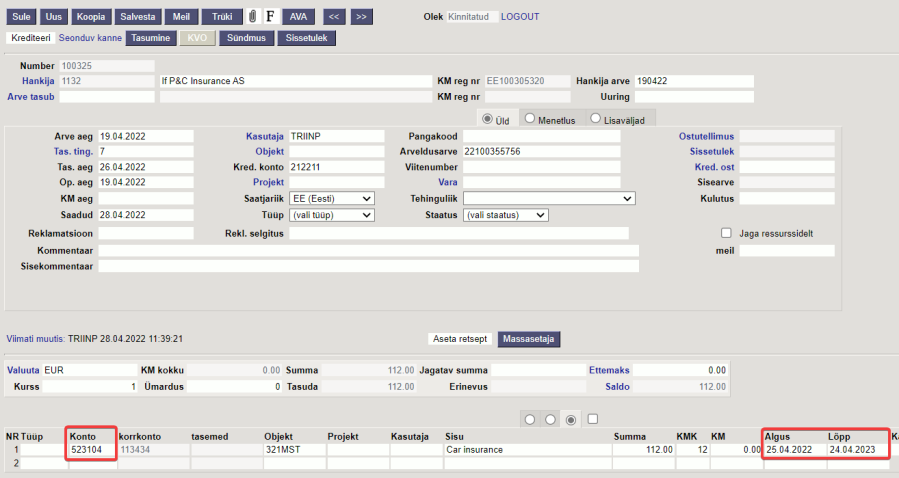The width and height of the screenshot is (899, 478).
Task: Open the Tehinguliik dropdown
Action: (549, 198)
